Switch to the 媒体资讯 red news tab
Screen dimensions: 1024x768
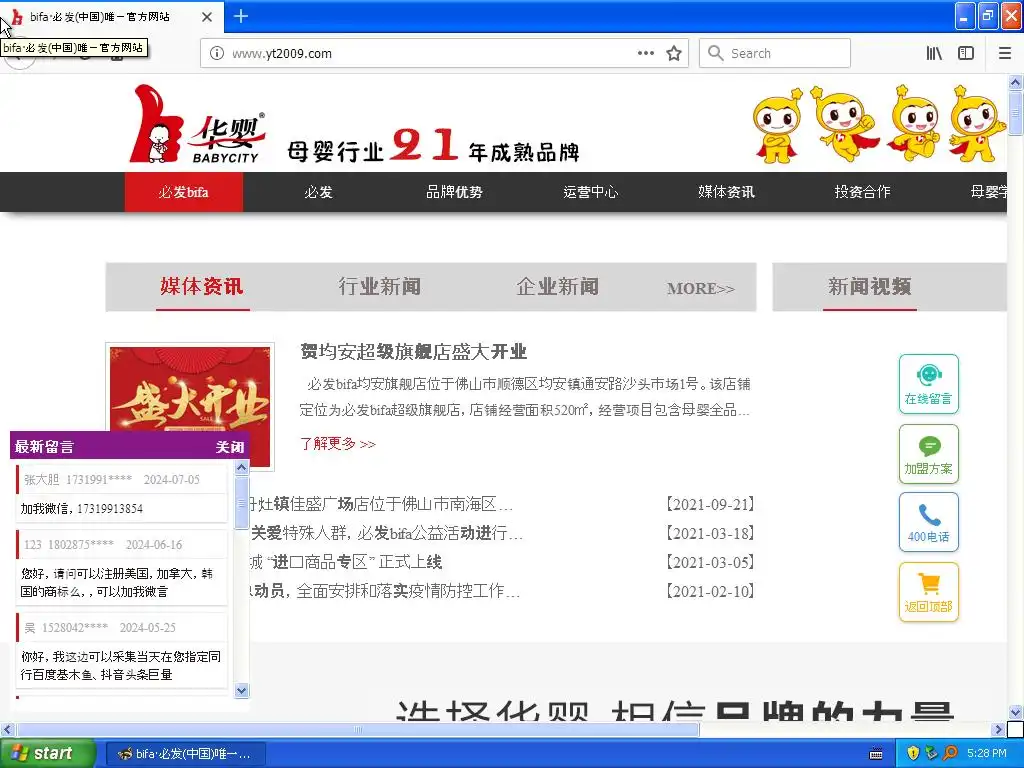click(x=202, y=287)
